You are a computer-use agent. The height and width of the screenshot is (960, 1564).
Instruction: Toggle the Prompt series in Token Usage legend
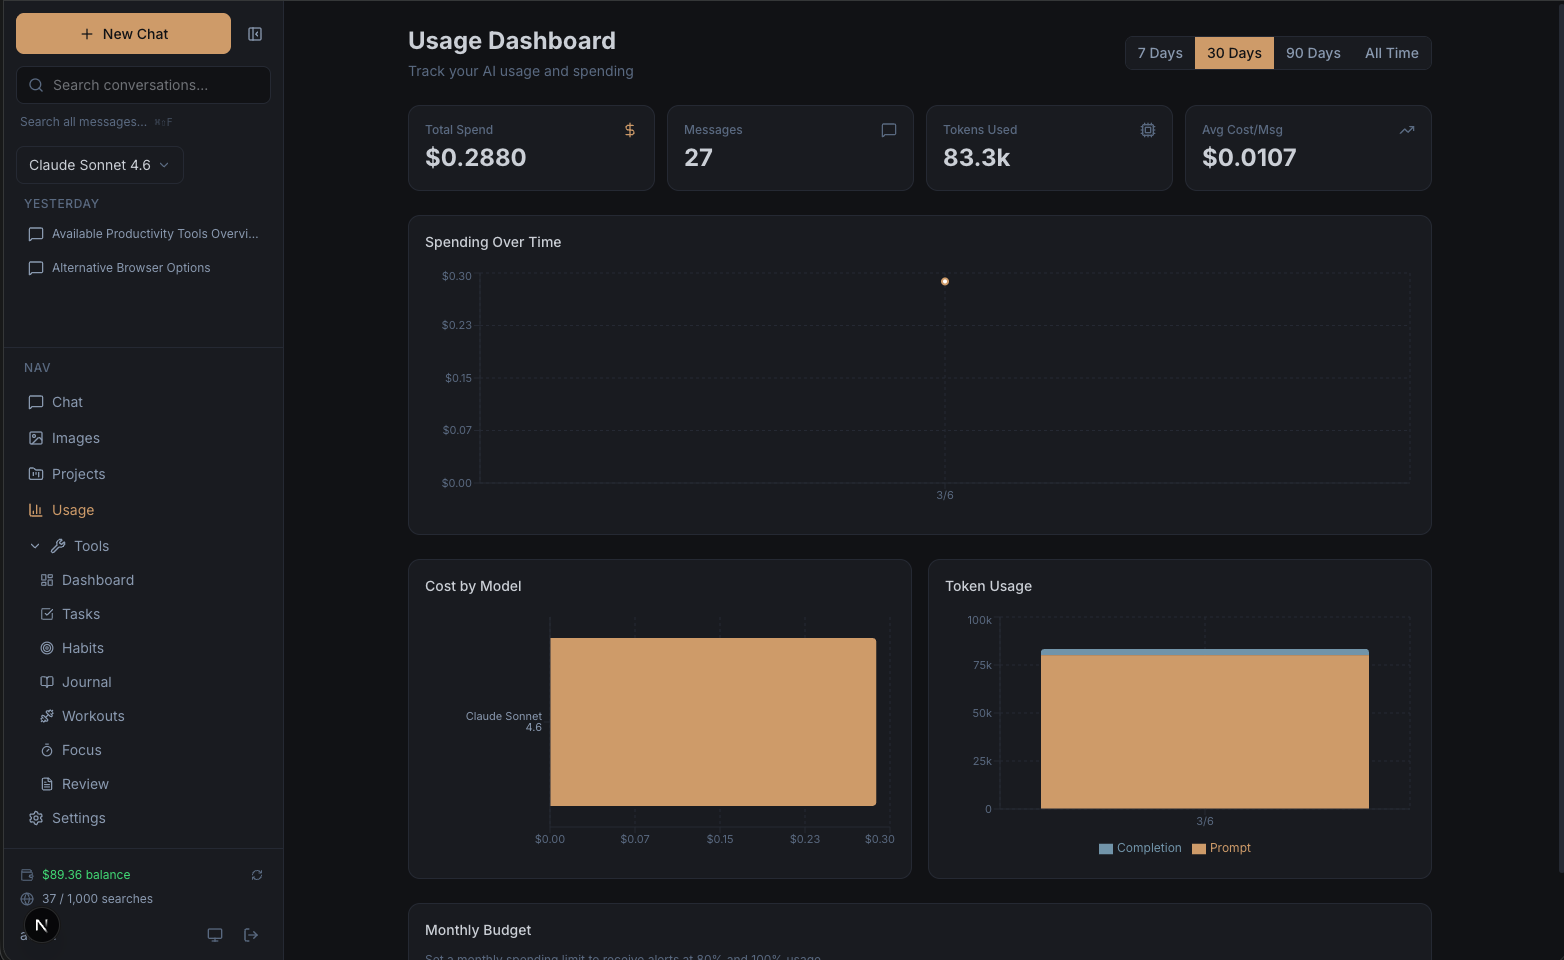(1221, 848)
